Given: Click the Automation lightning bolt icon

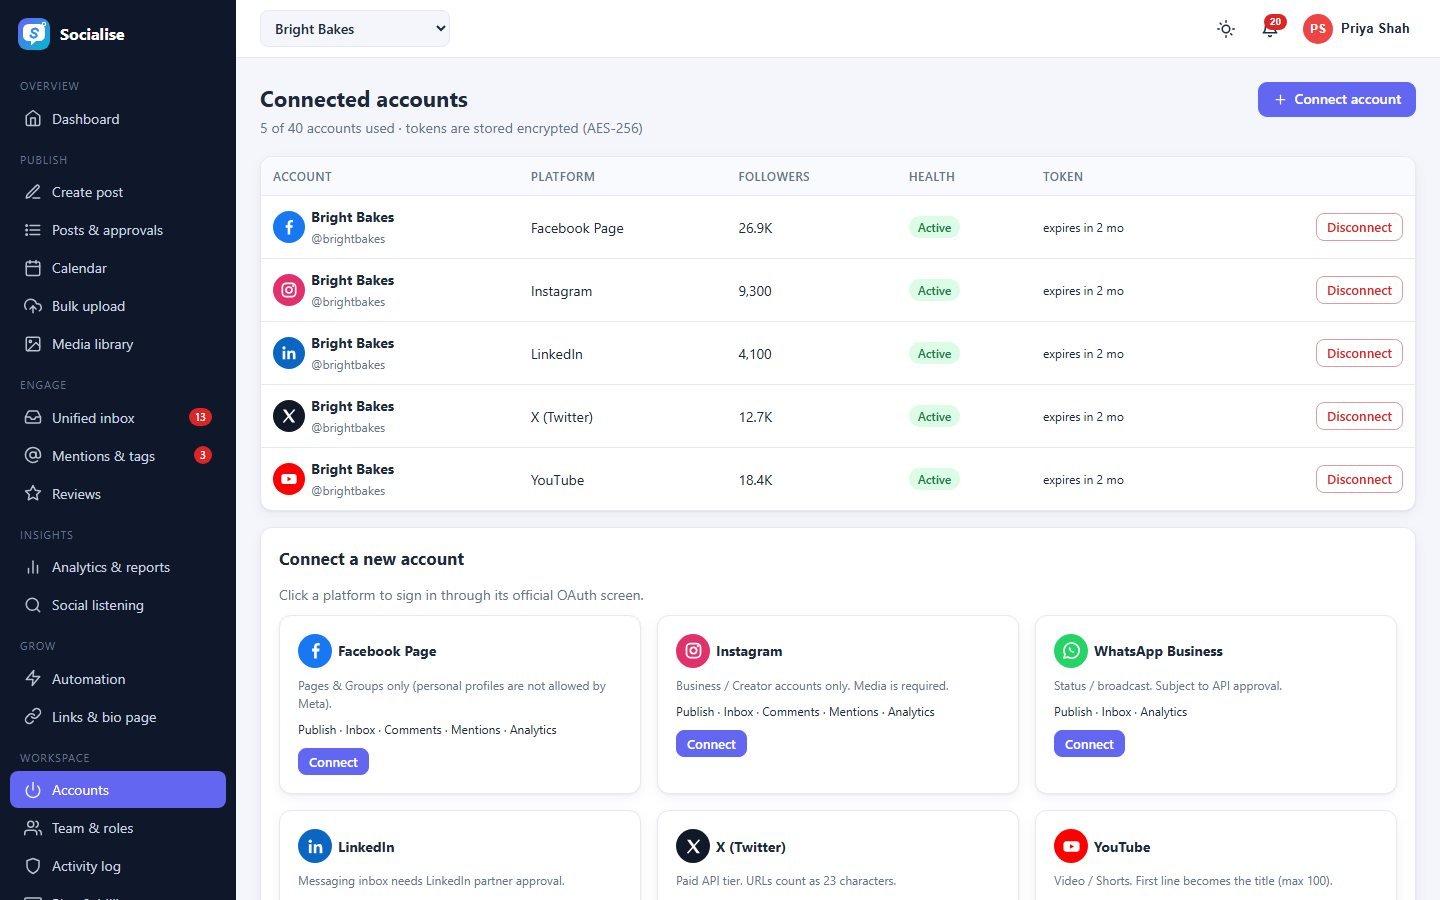Looking at the screenshot, I should coord(33,679).
